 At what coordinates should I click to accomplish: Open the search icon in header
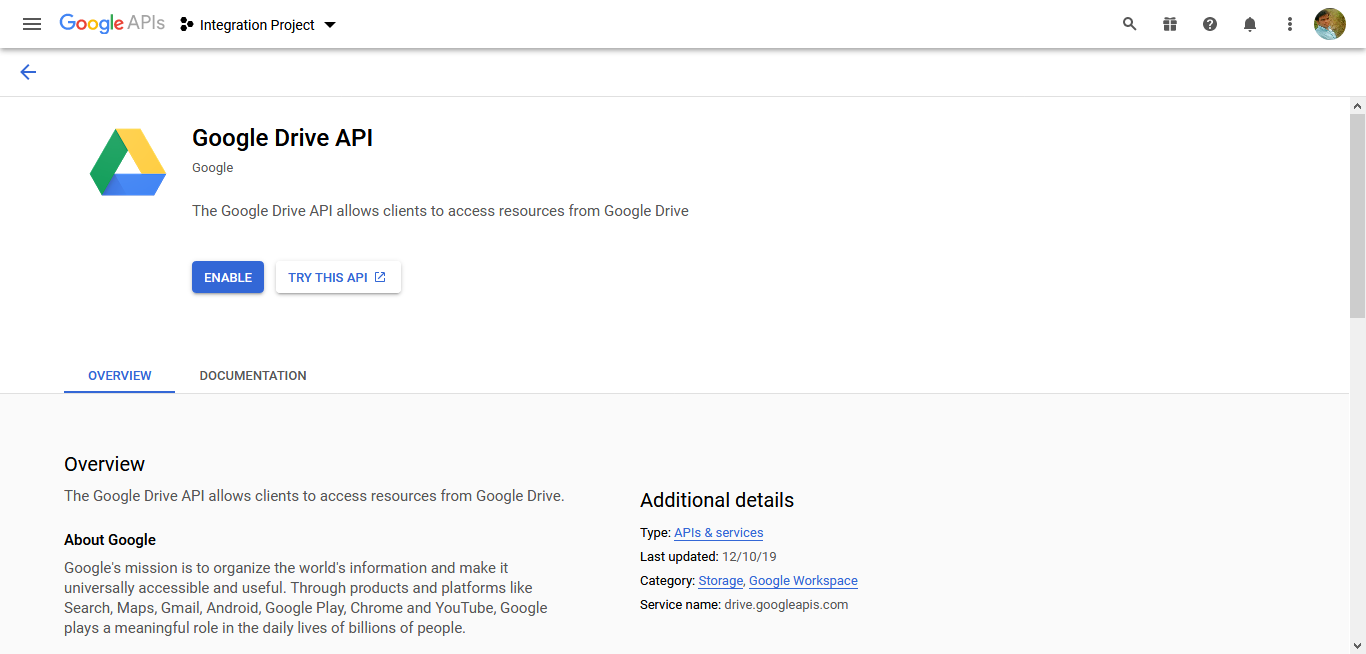point(1130,24)
